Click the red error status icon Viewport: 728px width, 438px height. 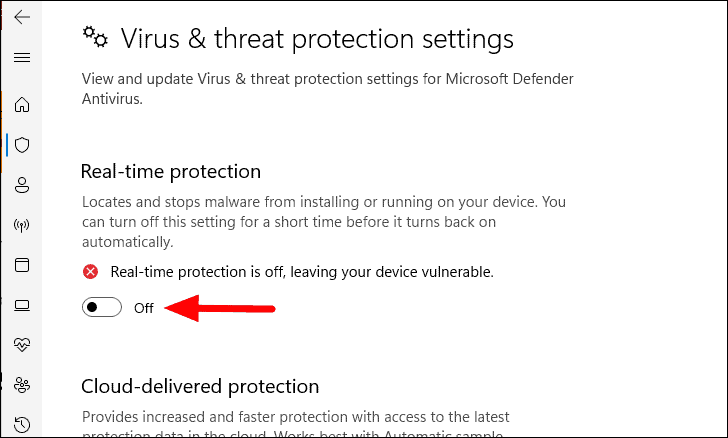coord(91,272)
